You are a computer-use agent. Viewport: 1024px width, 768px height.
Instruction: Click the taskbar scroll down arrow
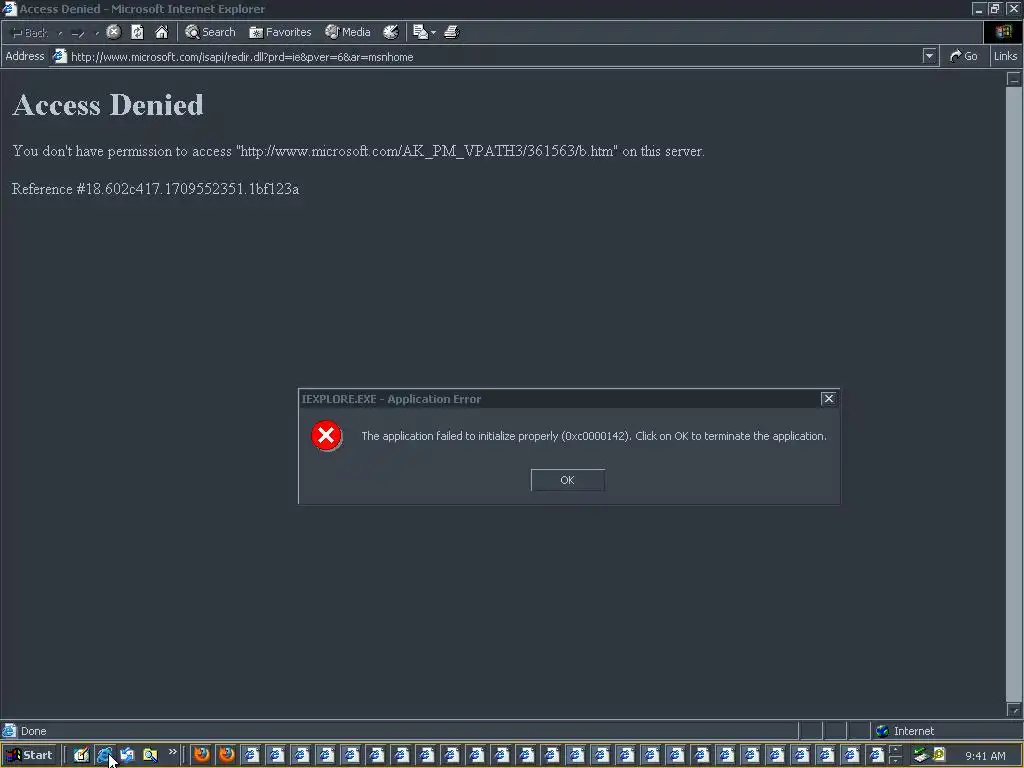pyautogui.click(x=895, y=760)
